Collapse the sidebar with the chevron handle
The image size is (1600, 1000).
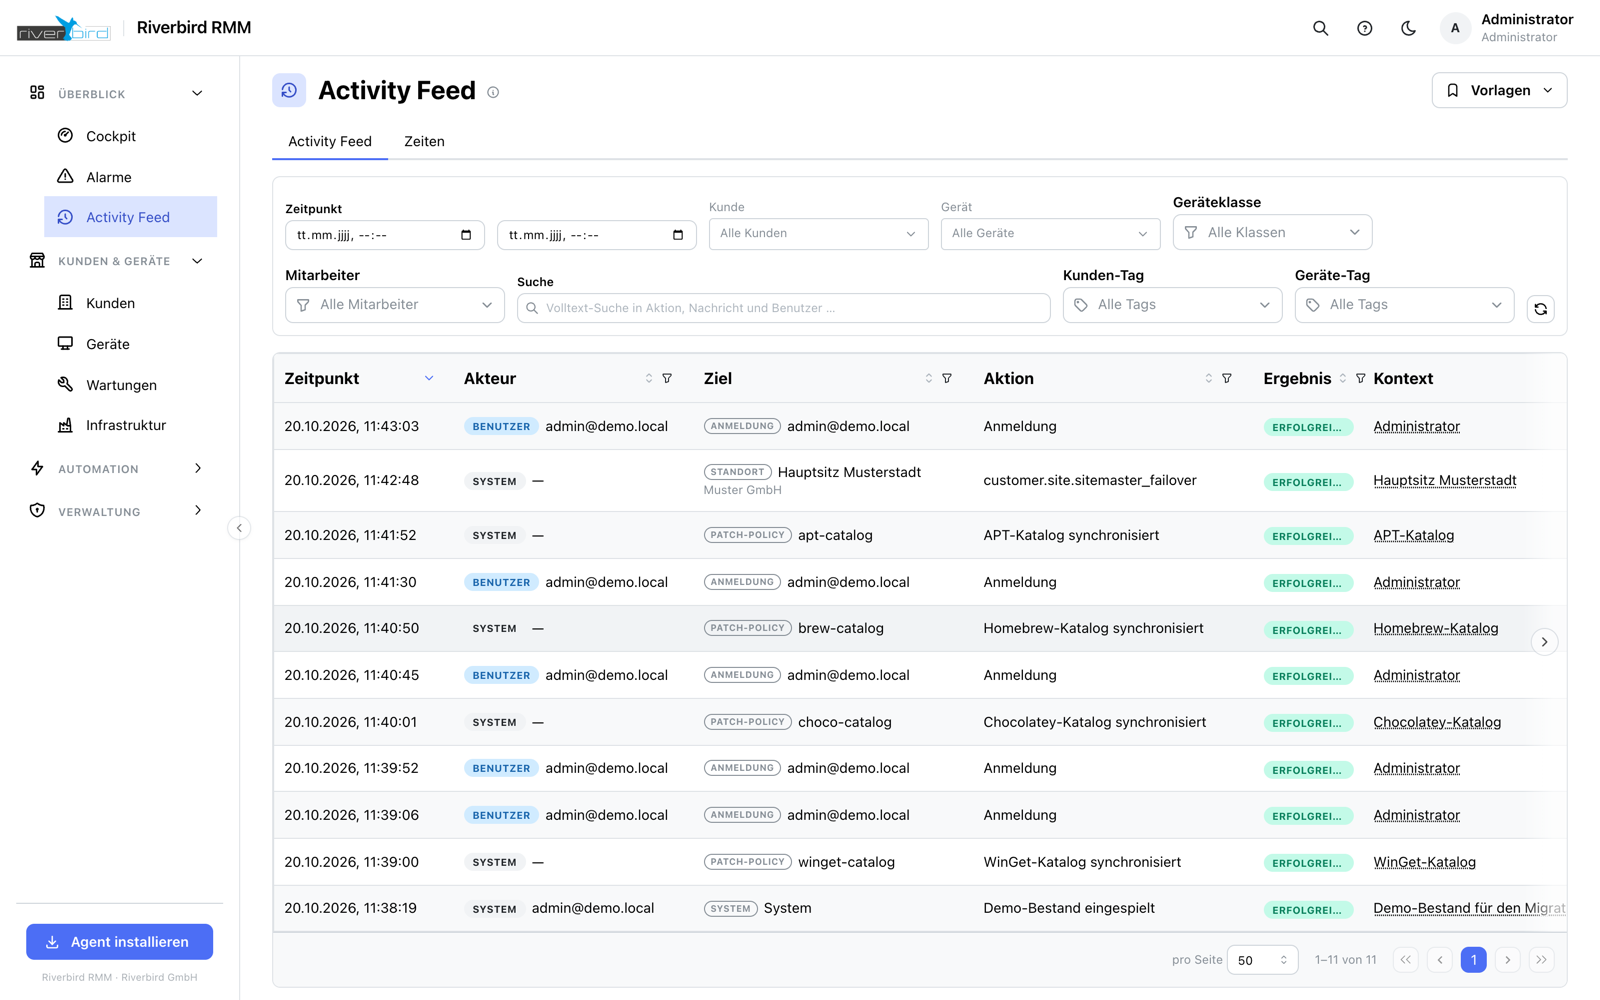[x=239, y=528]
